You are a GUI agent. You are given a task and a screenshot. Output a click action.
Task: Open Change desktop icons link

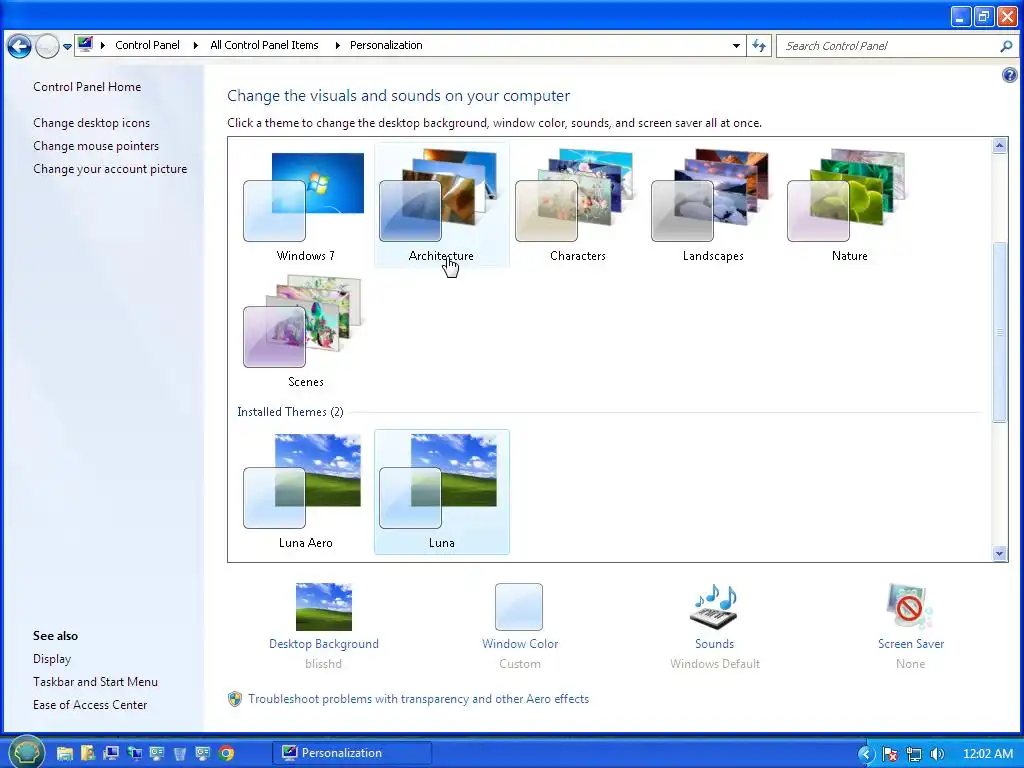(x=91, y=123)
